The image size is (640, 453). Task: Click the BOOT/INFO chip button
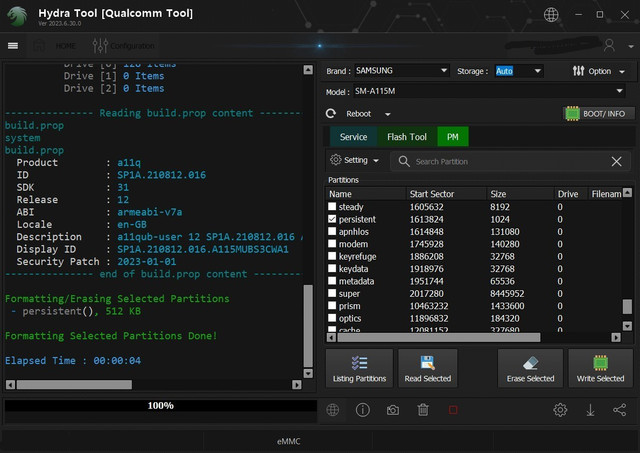(599, 113)
